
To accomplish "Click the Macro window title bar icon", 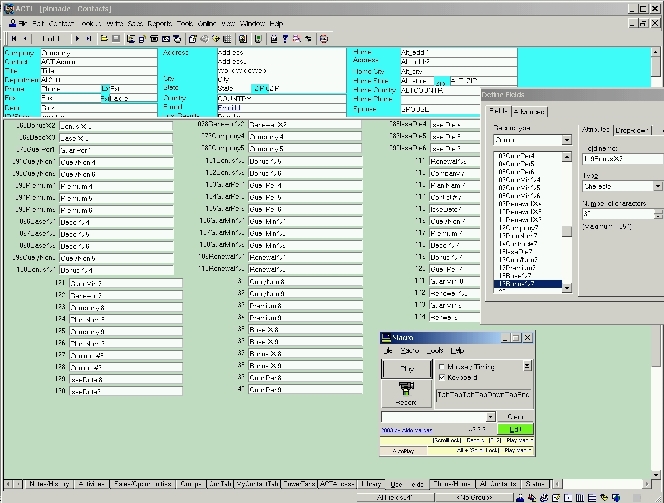I will (x=386, y=337).
